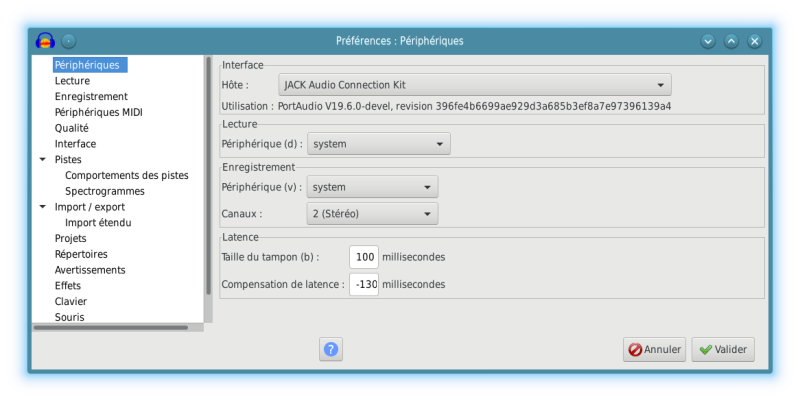Screen dimensions: 800x401
Task: Select Import / export category
Action: 89,207
